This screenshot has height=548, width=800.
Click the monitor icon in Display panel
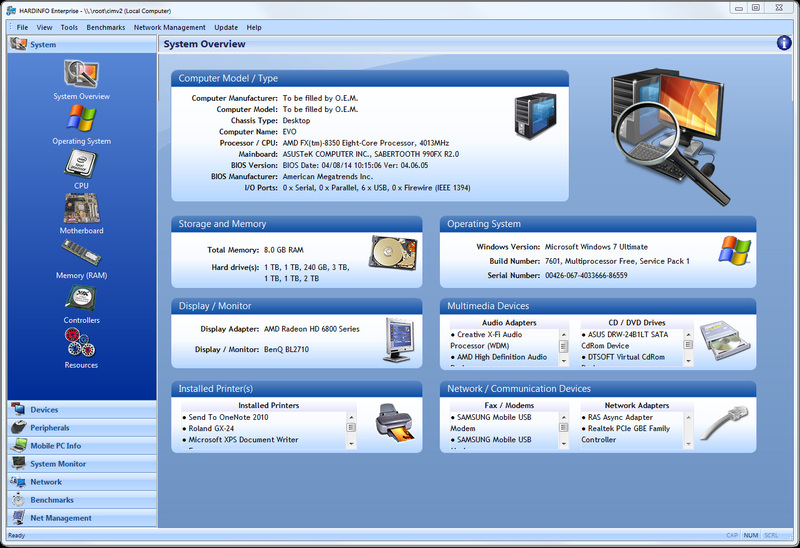pos(399,340)
